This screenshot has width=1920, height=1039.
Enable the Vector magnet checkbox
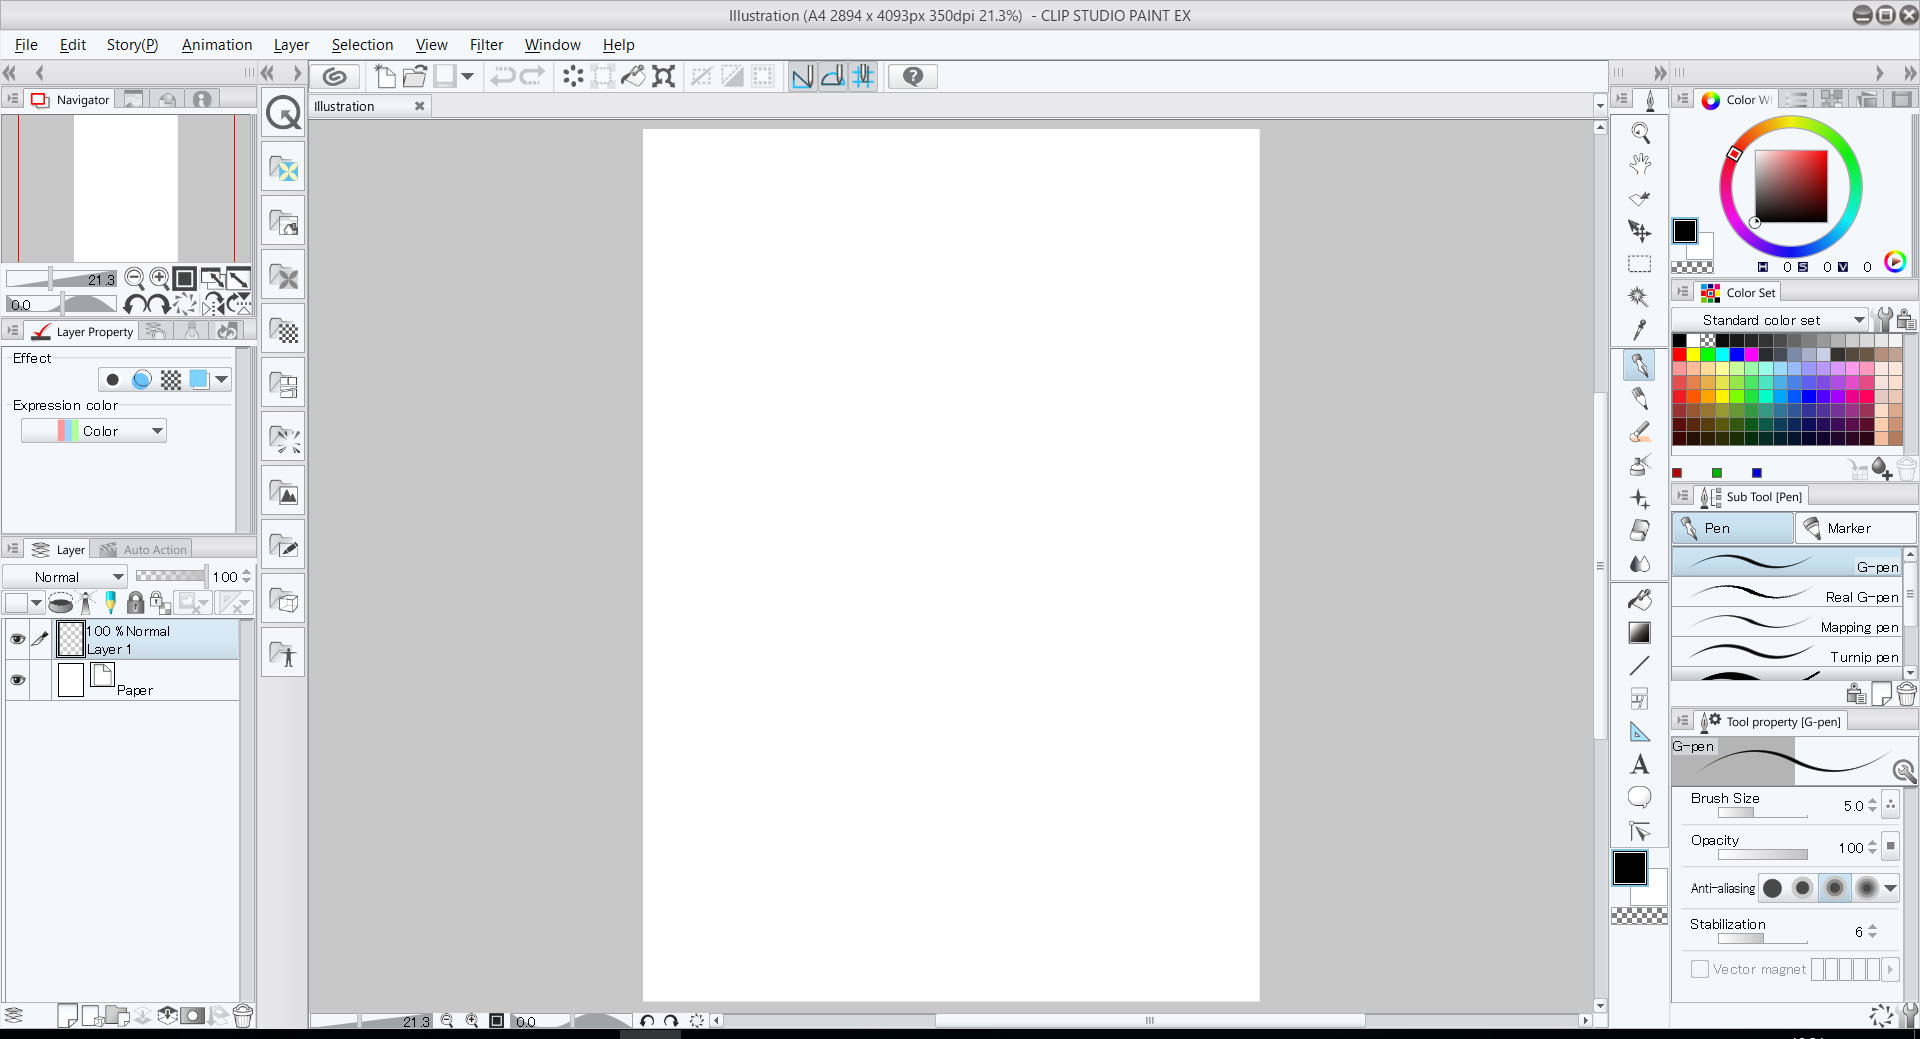pos(1699,969)
